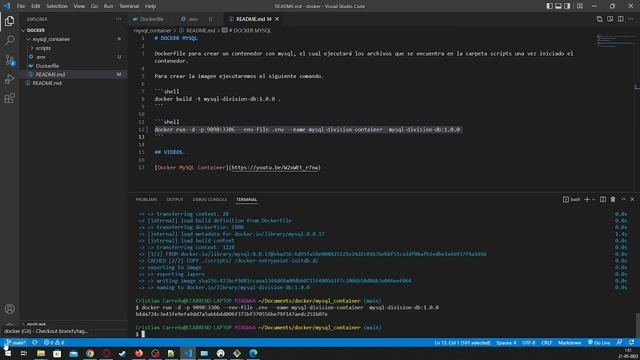Image resolution: width=640 pixels, height=360 pixels.
Task: Collapse the mysql_container folder
Action: 28,39
